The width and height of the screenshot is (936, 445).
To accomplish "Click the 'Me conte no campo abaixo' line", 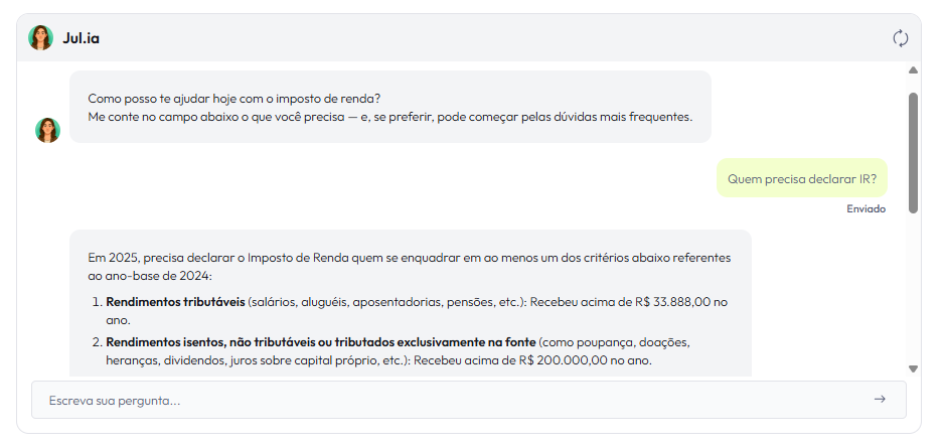I will [390, 116].
